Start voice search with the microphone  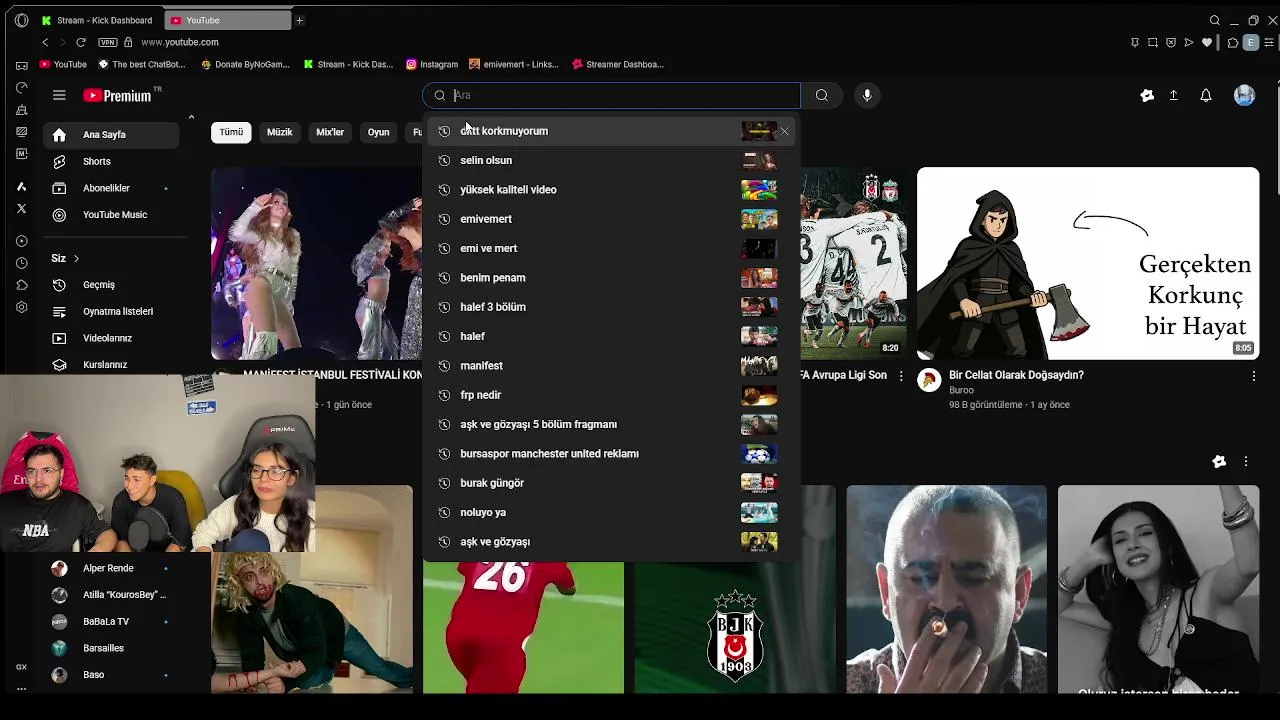[x=867, y=95]
